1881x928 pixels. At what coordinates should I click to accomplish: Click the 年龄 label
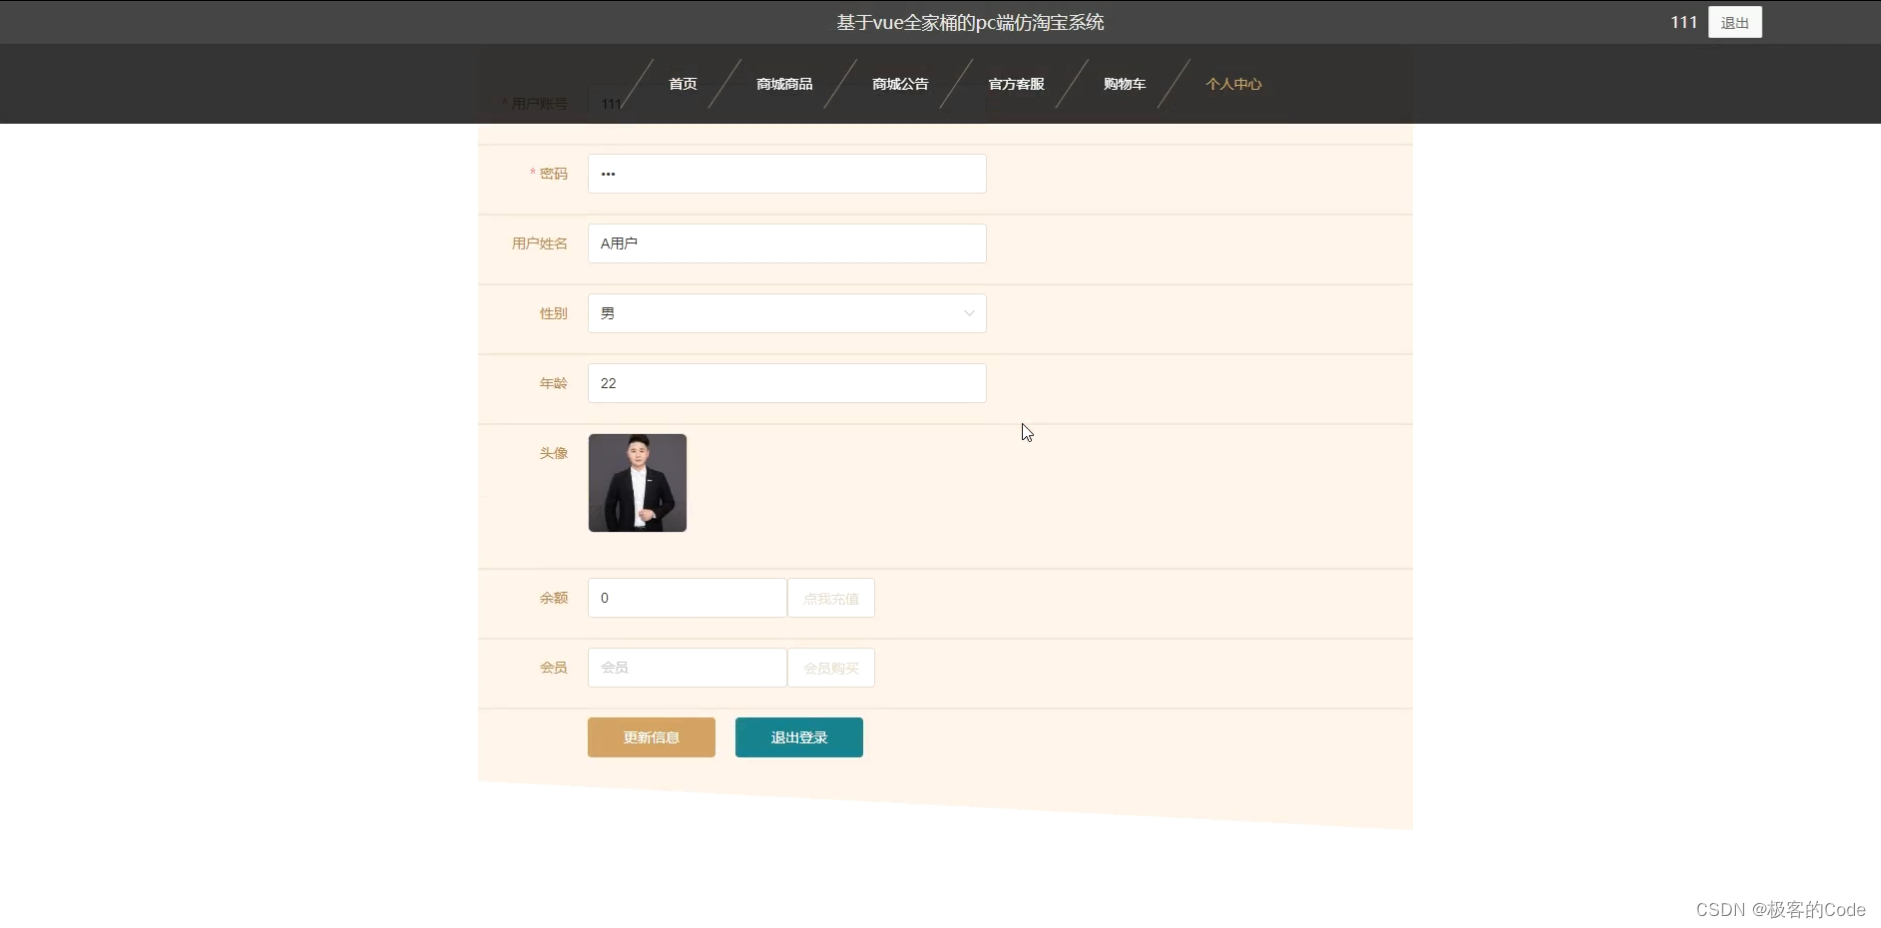(553, 383)
